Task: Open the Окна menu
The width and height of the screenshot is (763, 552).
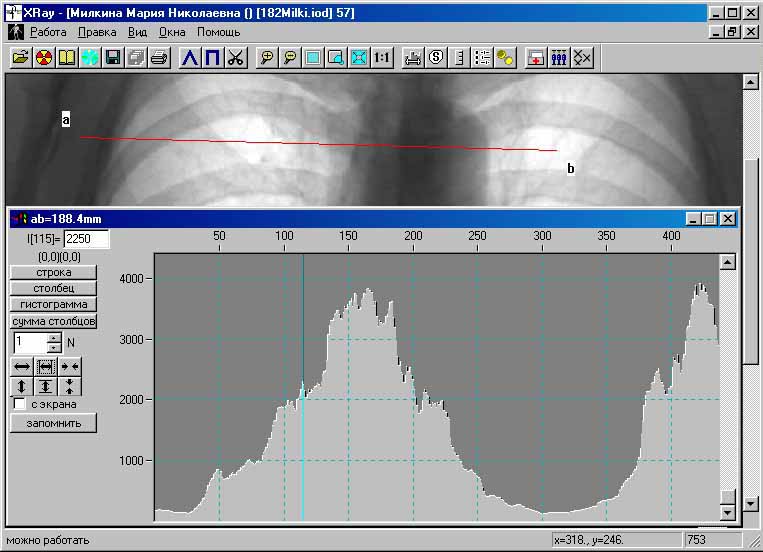Action: coord(172,32)
